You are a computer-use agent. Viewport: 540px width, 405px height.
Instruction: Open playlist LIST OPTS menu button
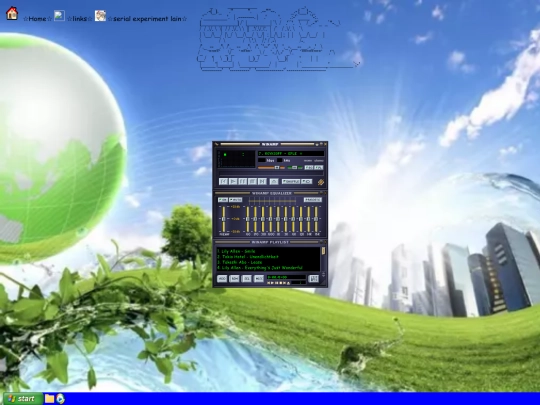click(314, 279)
